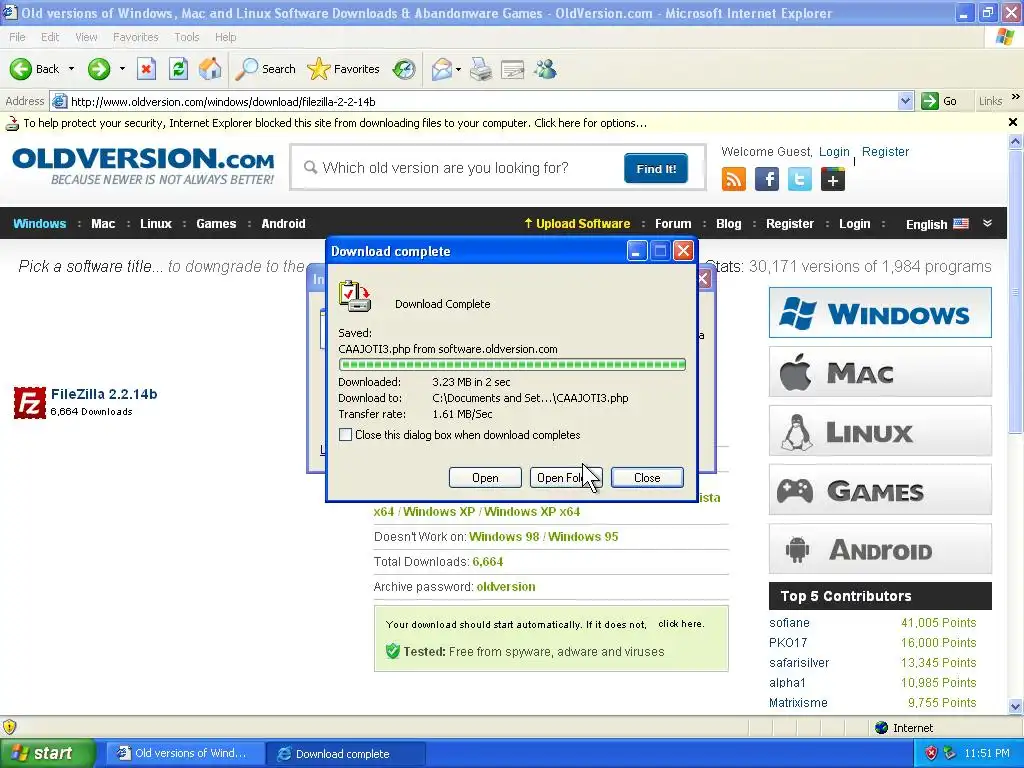
Task: Open the Forward button history dropdown arrow
Action: (122, 69)
